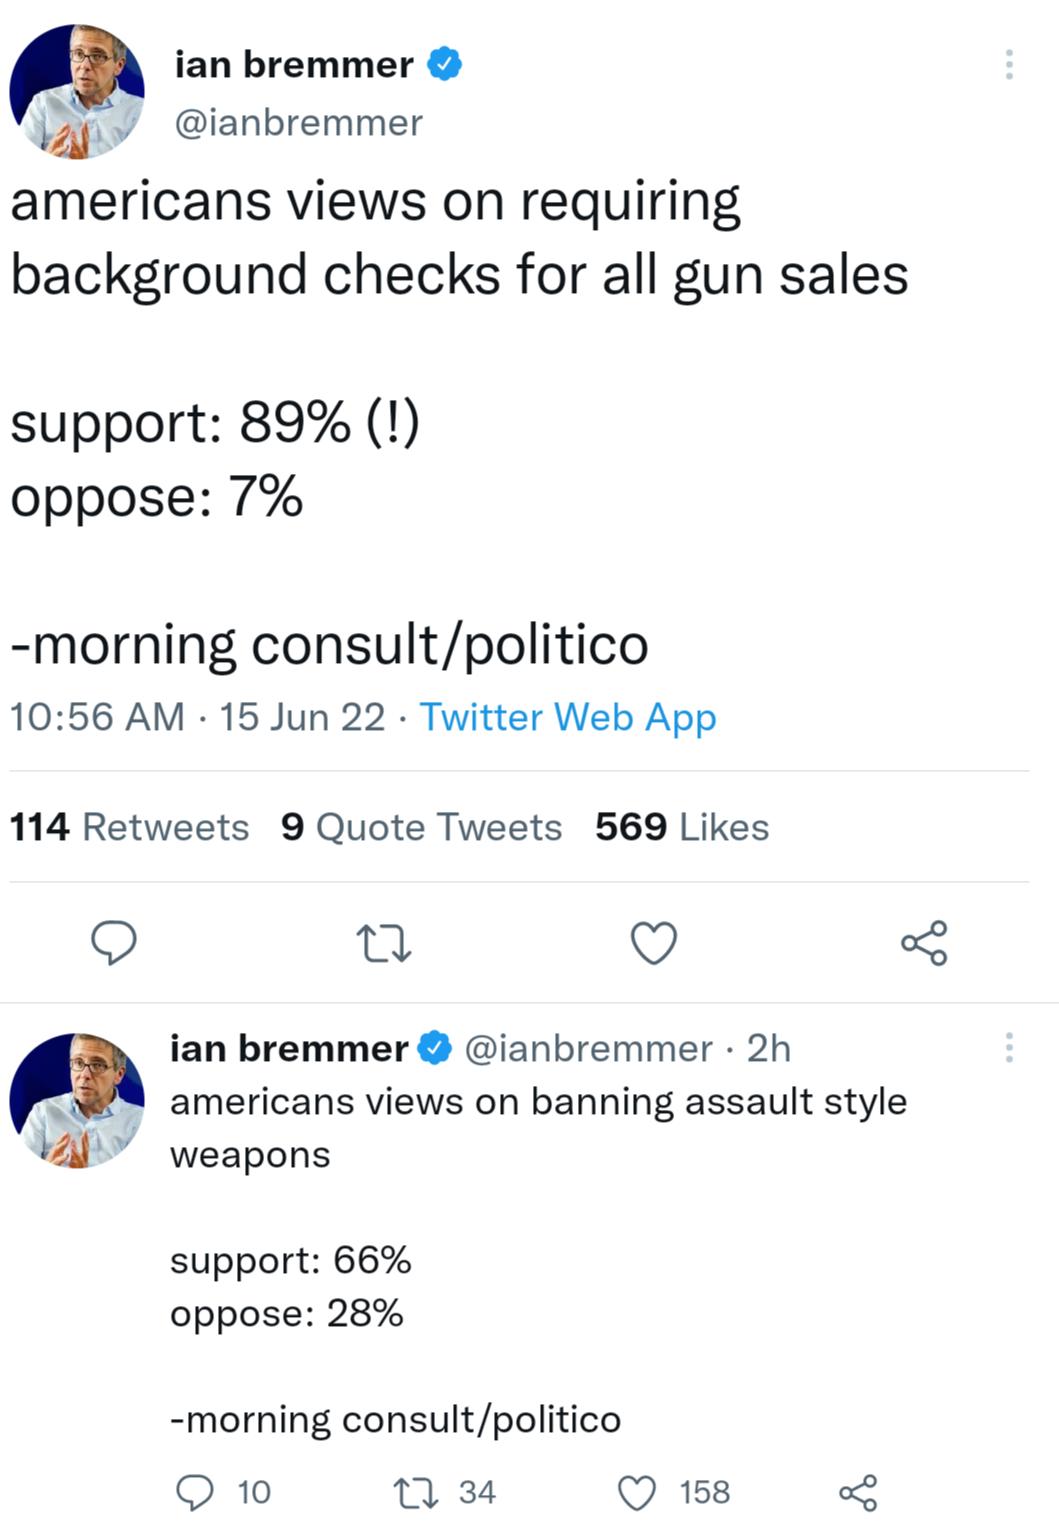1059x1540 pixels.
Task: Retweet the background checks tweet
Action: coord(383,943)
